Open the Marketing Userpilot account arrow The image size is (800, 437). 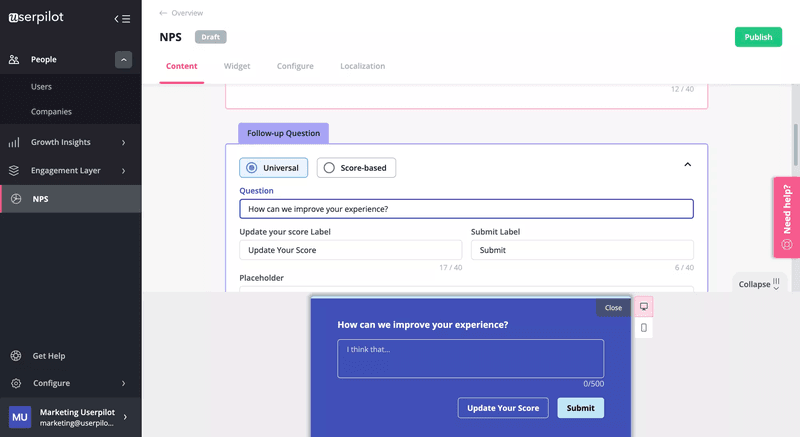pyautogui.click(x=125, y=417)
